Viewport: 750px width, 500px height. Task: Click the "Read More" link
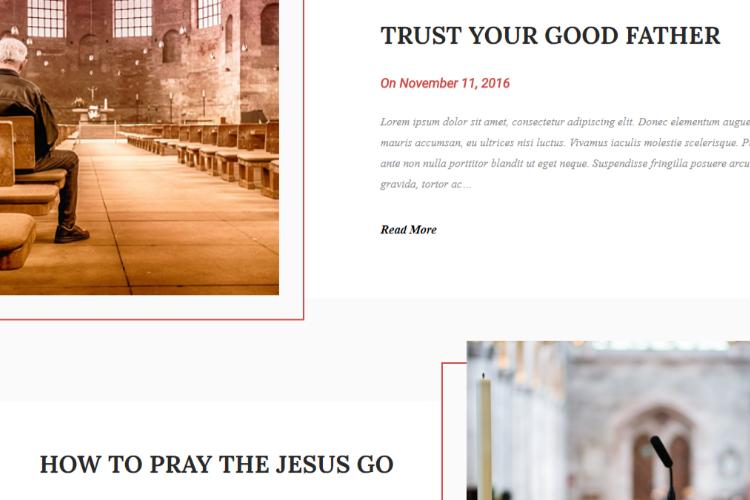(408, 230)
